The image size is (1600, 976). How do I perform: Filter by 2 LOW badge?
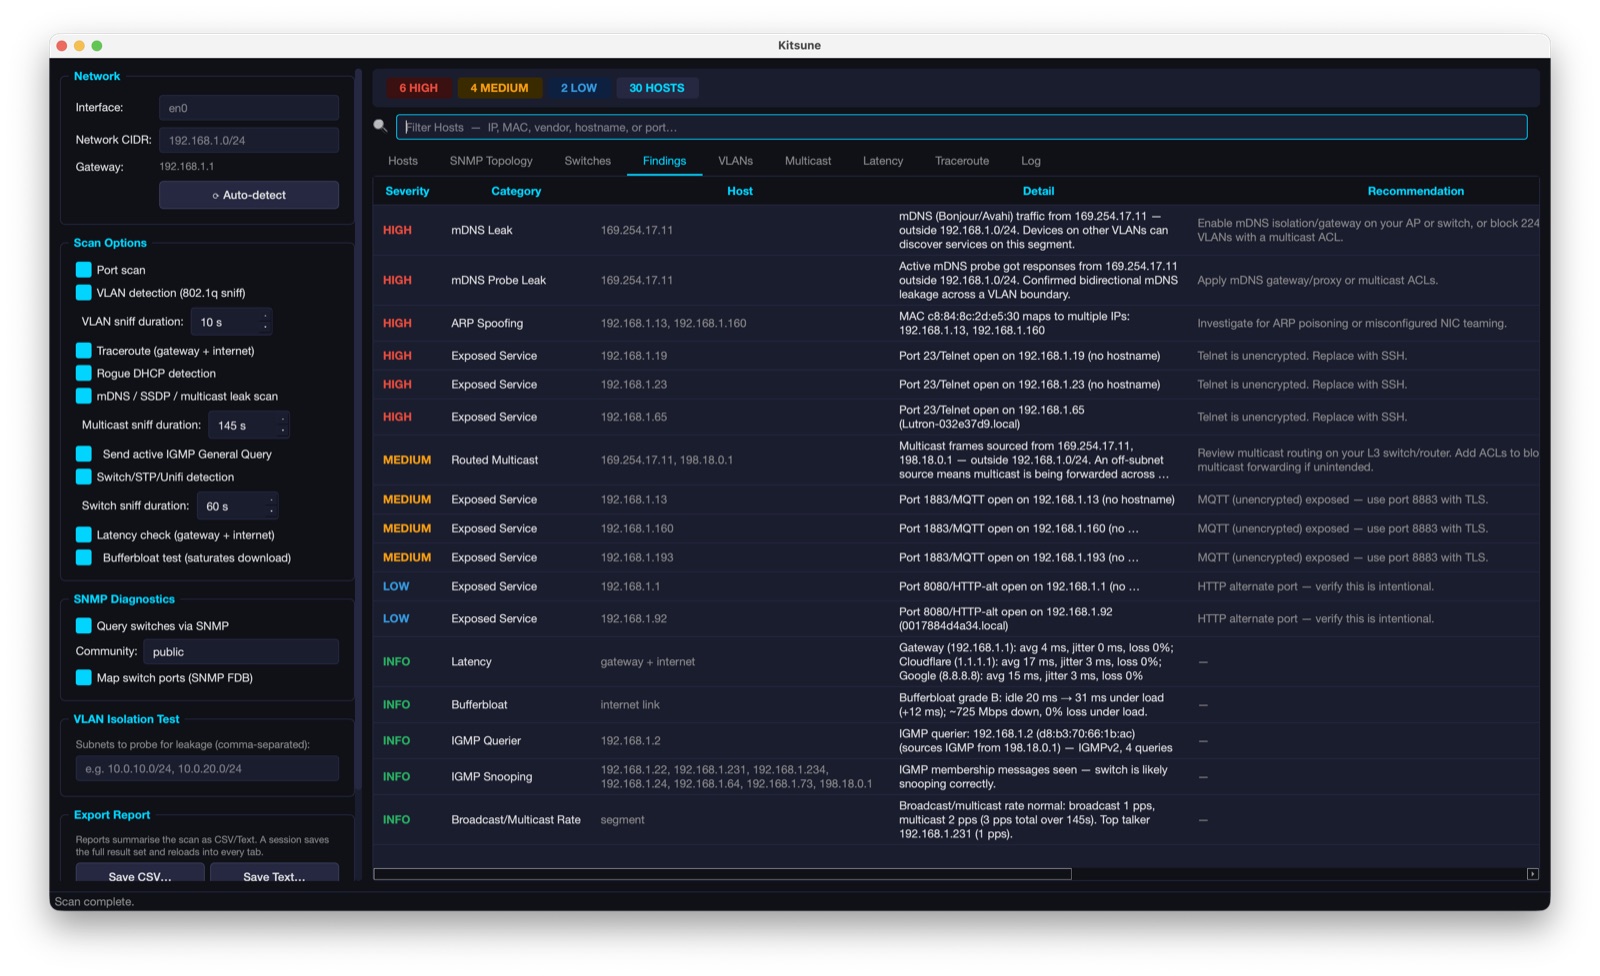tap(578, 88)
